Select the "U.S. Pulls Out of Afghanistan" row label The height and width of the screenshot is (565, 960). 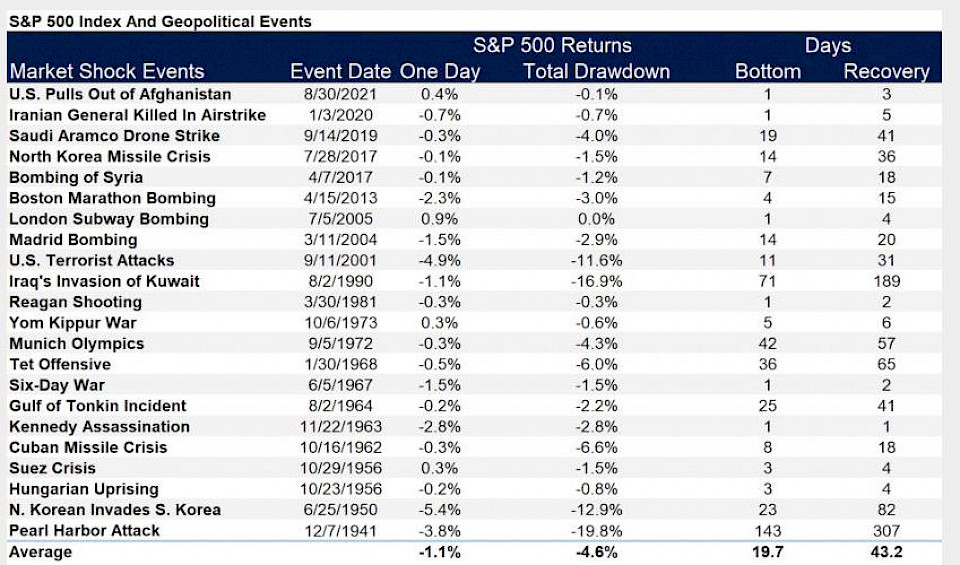[x=120, y=94]
